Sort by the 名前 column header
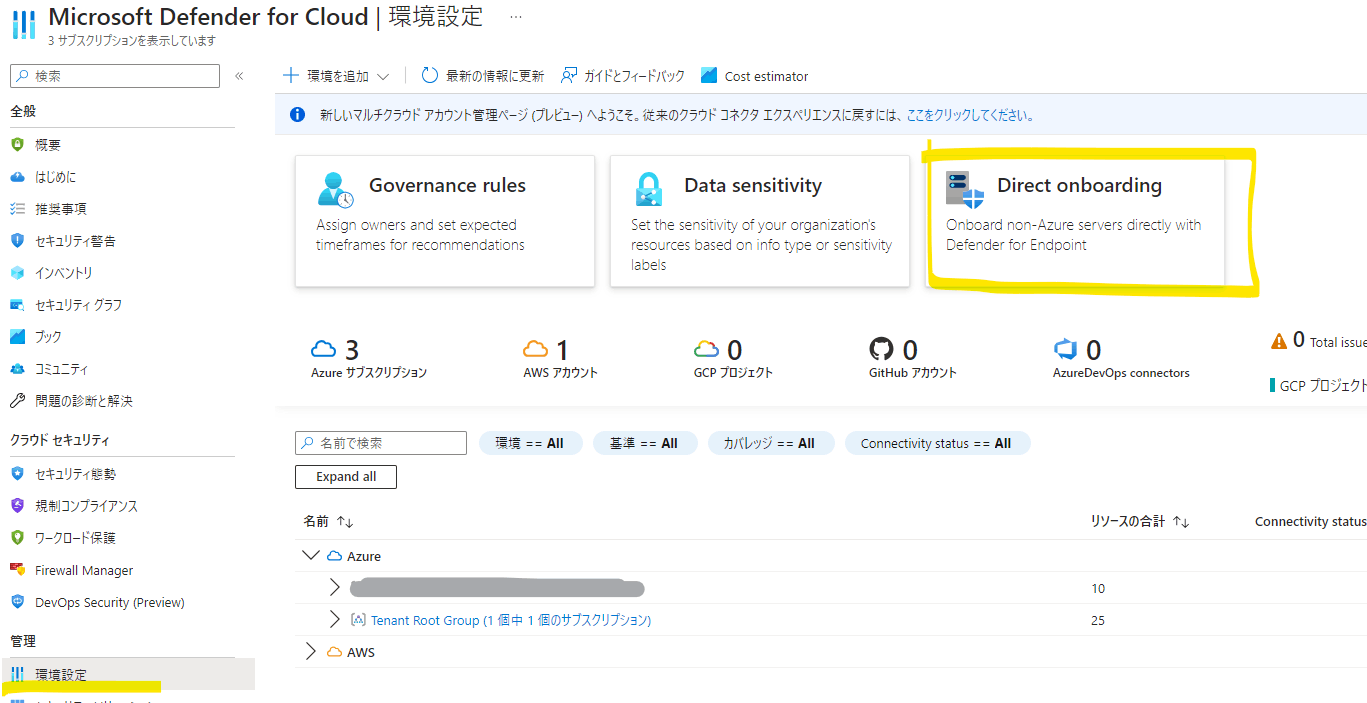The width and height of the screenshot is (1367, 703). pos(329,522)
